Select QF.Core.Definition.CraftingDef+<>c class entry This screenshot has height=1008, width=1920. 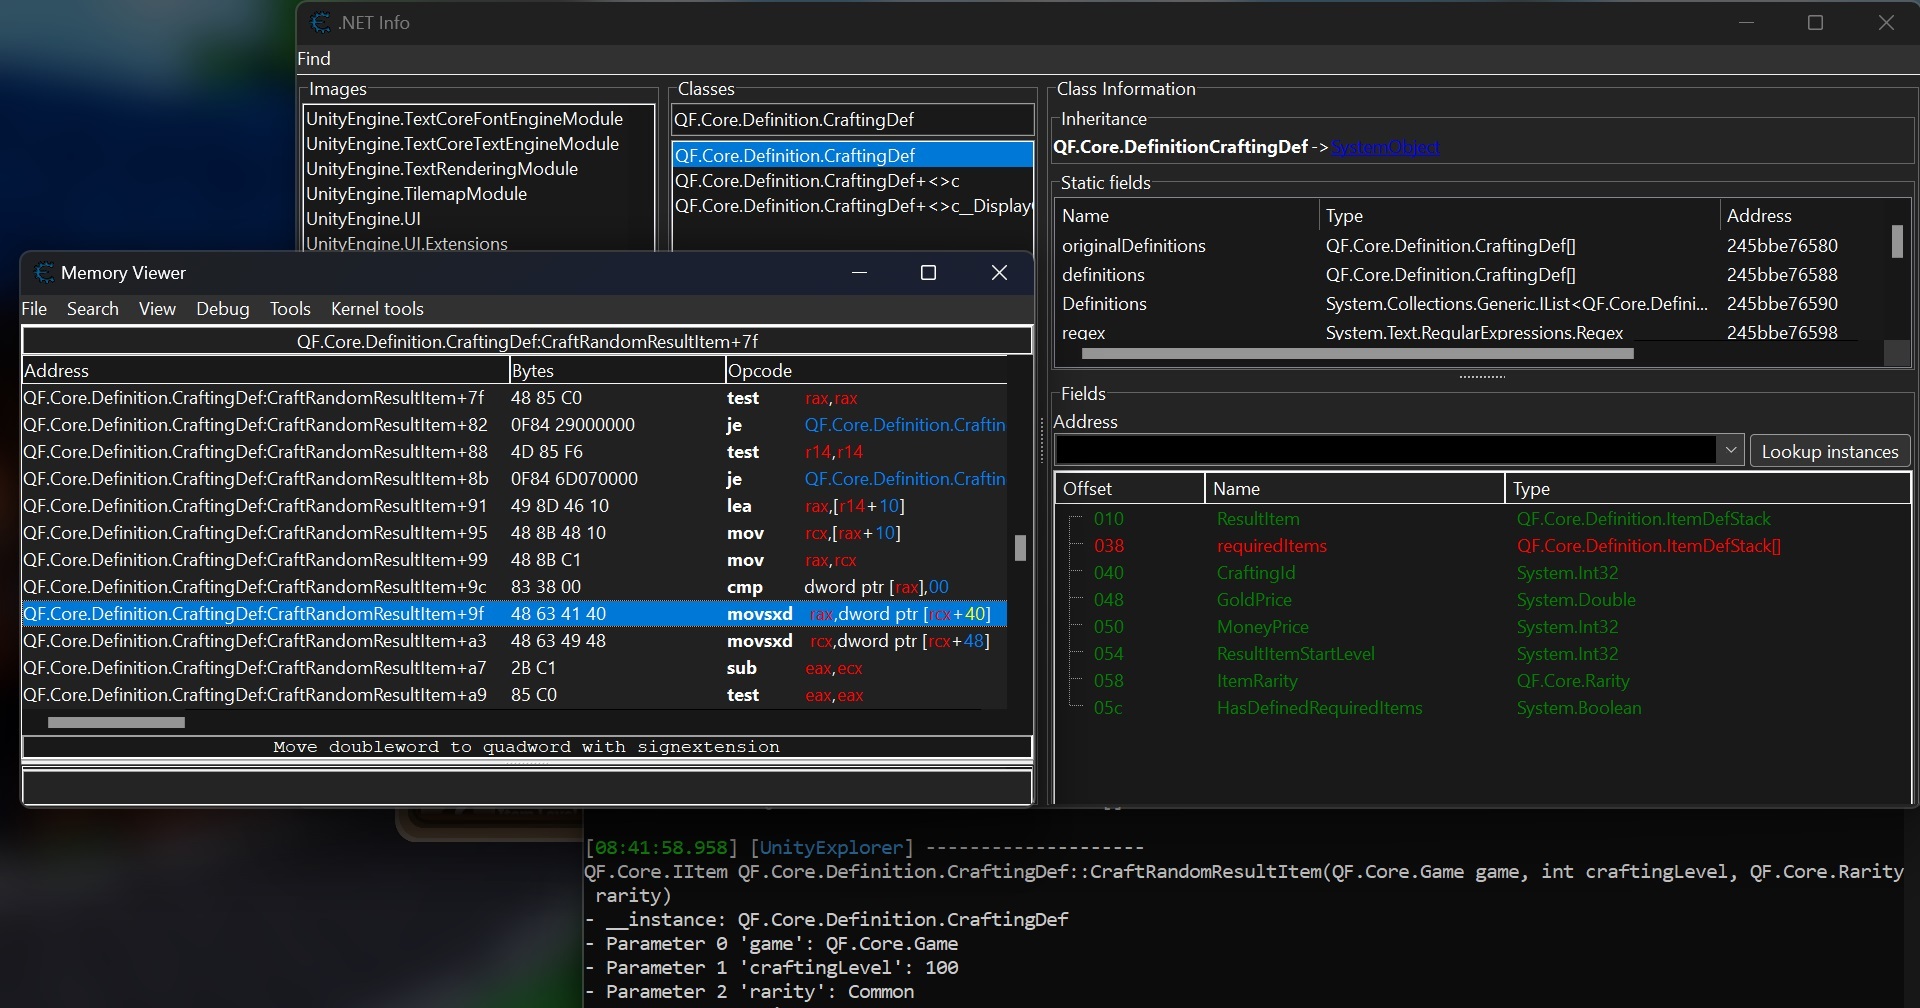[852, 181]
